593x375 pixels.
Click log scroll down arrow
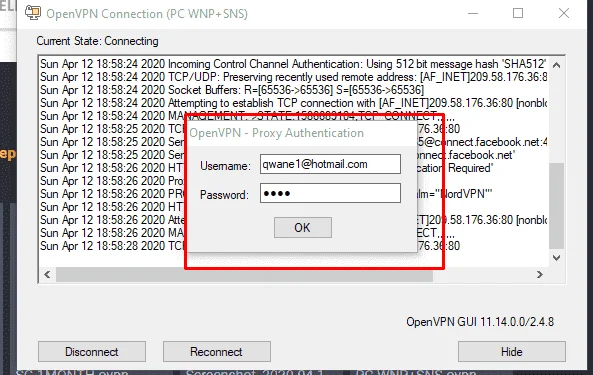(556, 258)
